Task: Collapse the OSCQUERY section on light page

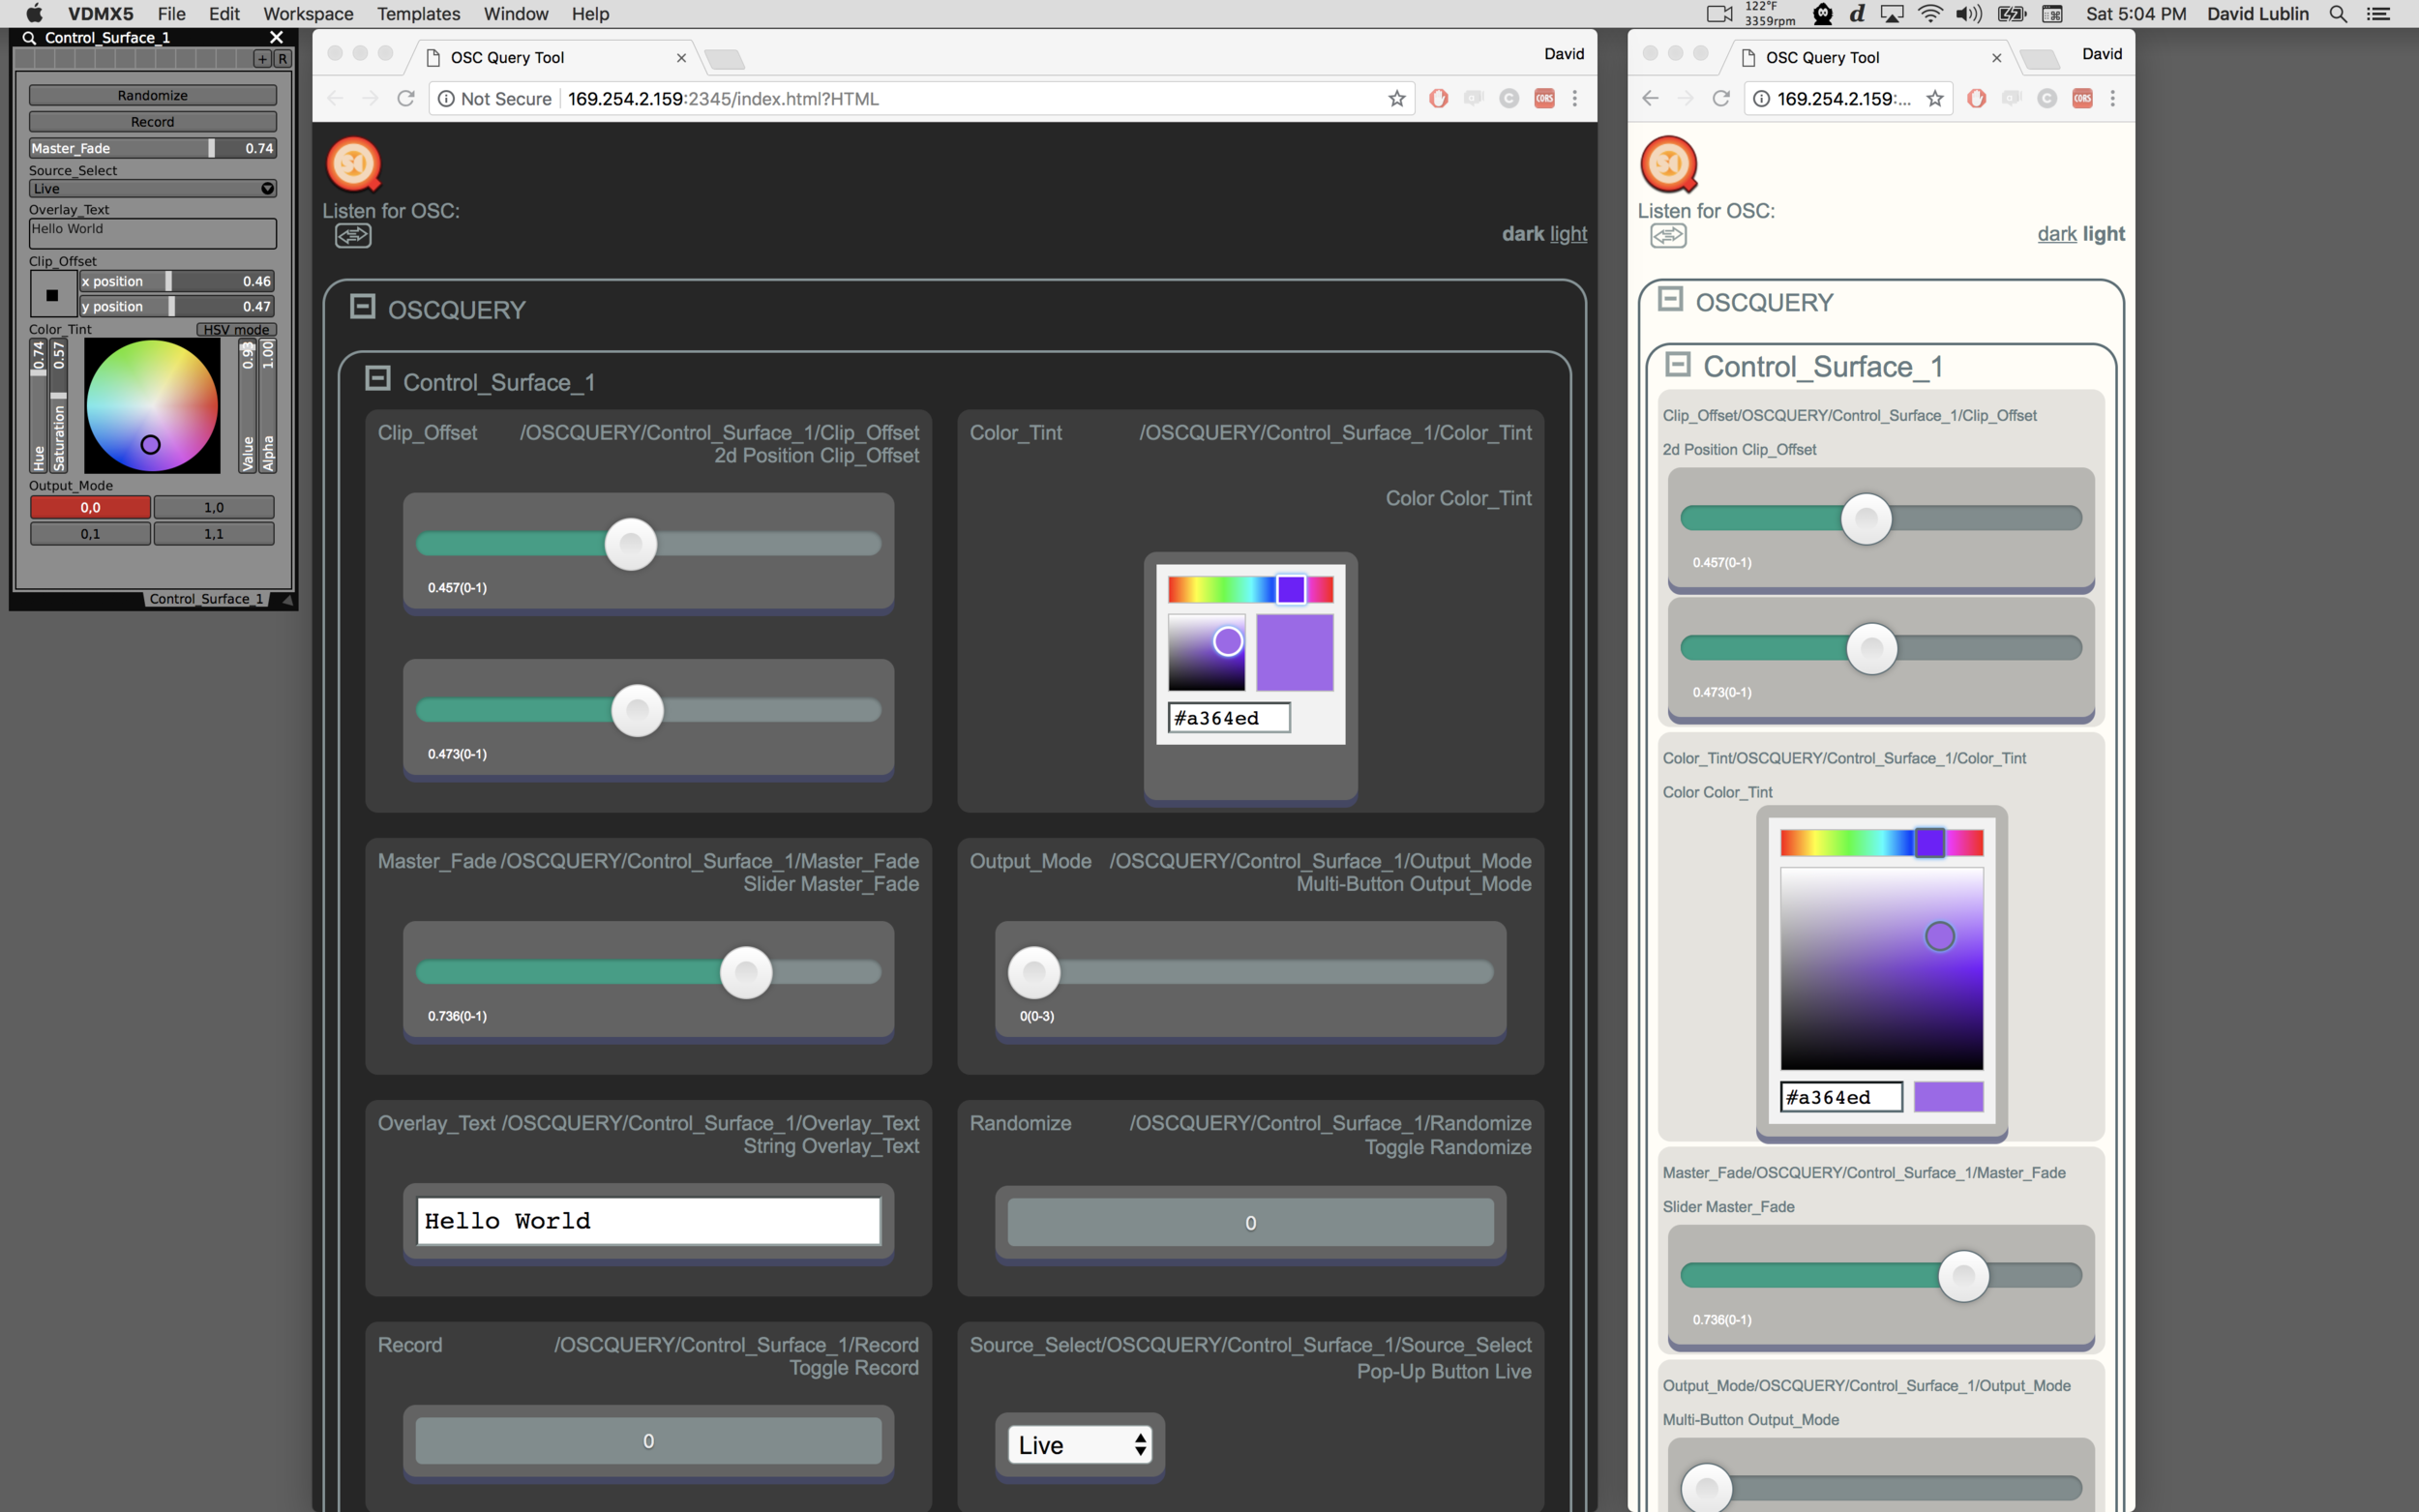Action: pos(1670,298)
